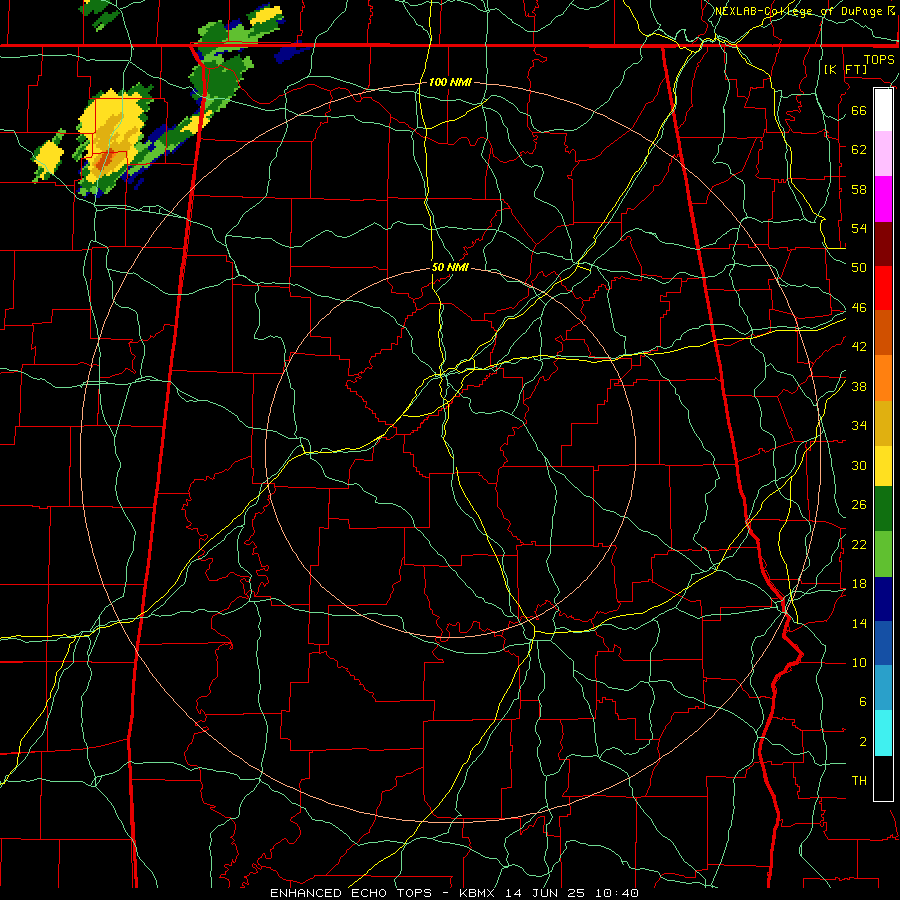This screenshot has width=900, height=900.
Task: Click the 'TOPS' legend title
Action: click(879, 59)
